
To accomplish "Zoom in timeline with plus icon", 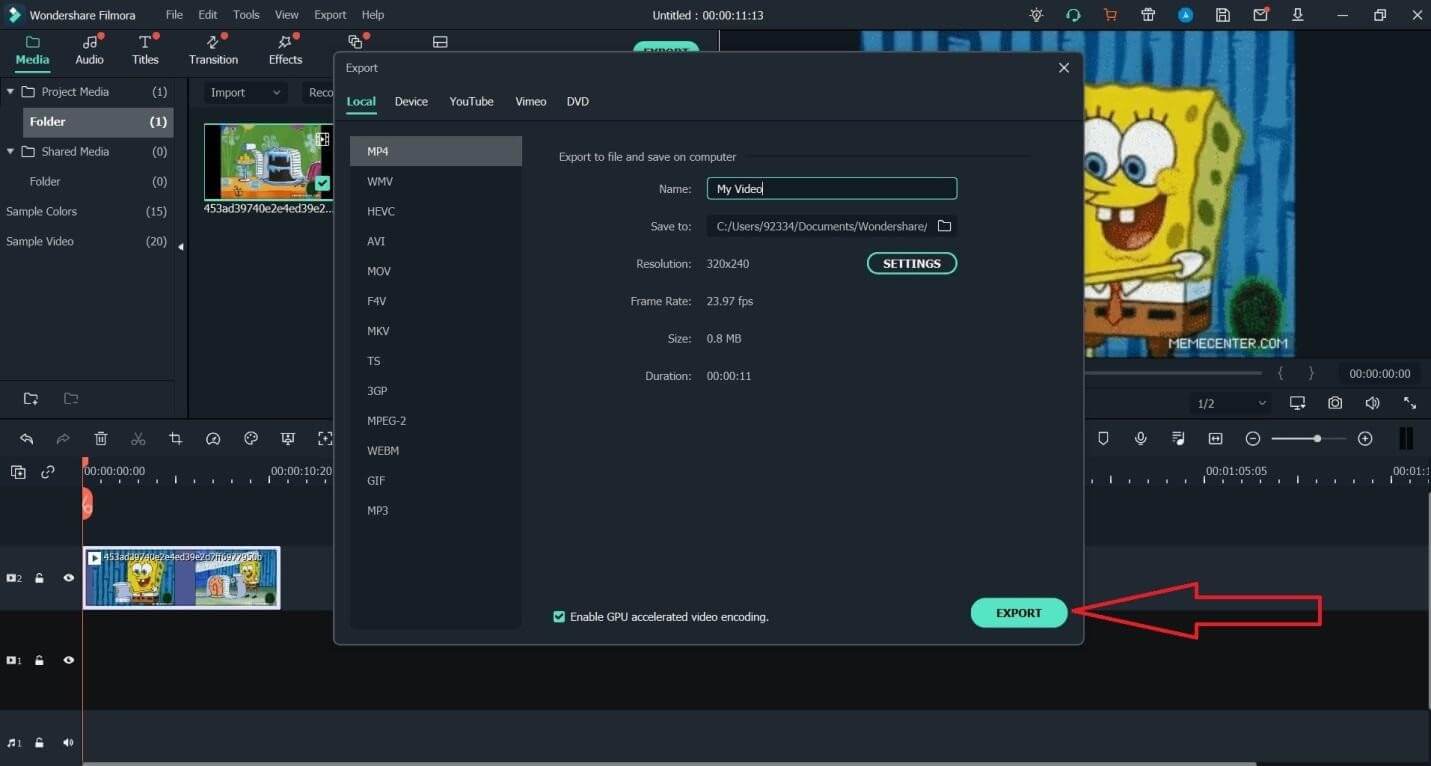I will click(x=1365, y=439).
